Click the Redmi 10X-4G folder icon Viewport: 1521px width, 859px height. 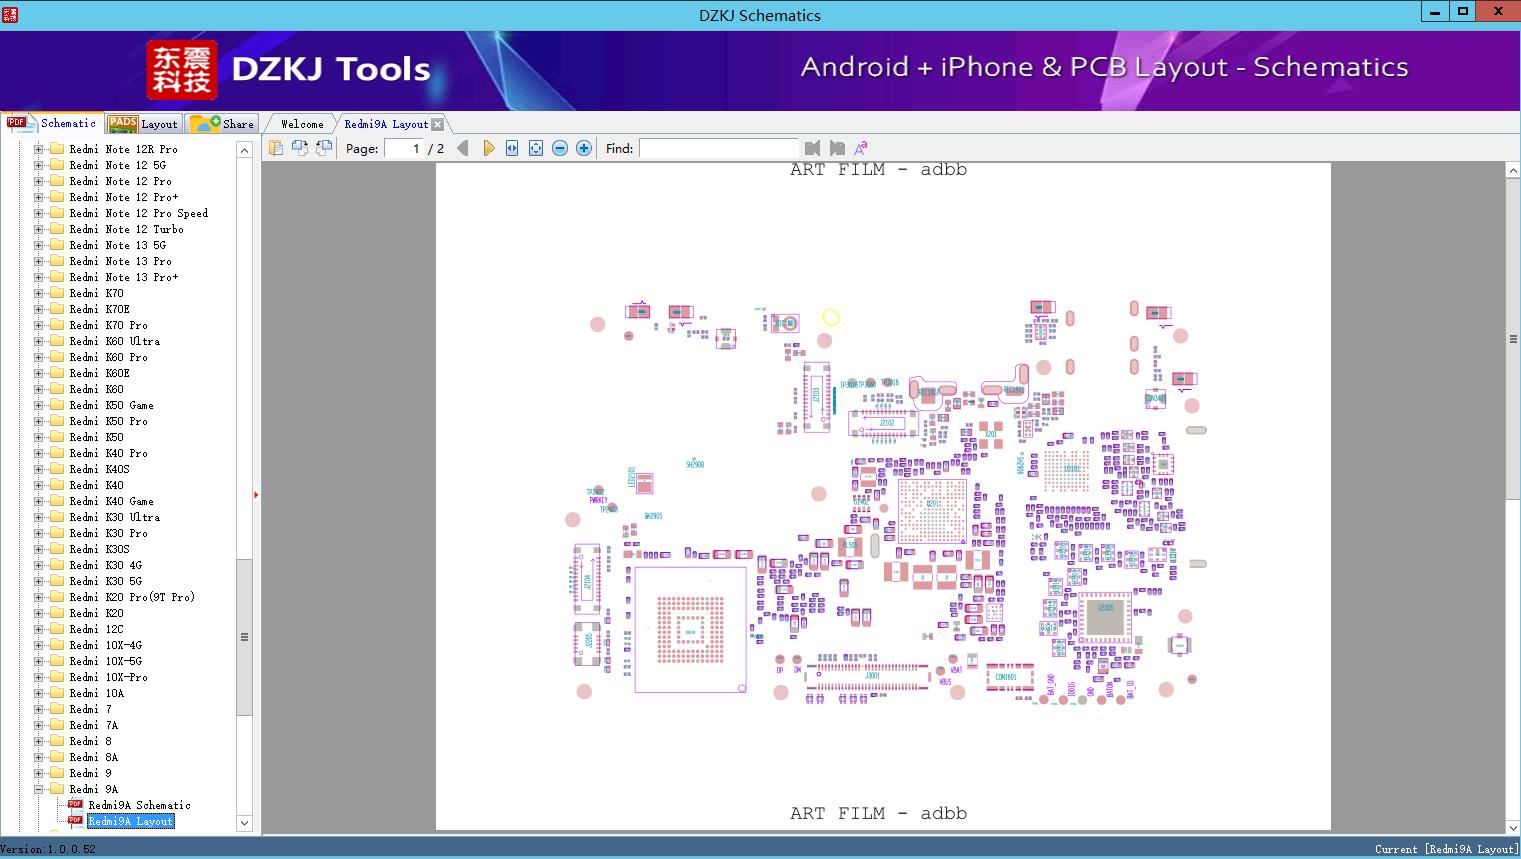point(57,645)
